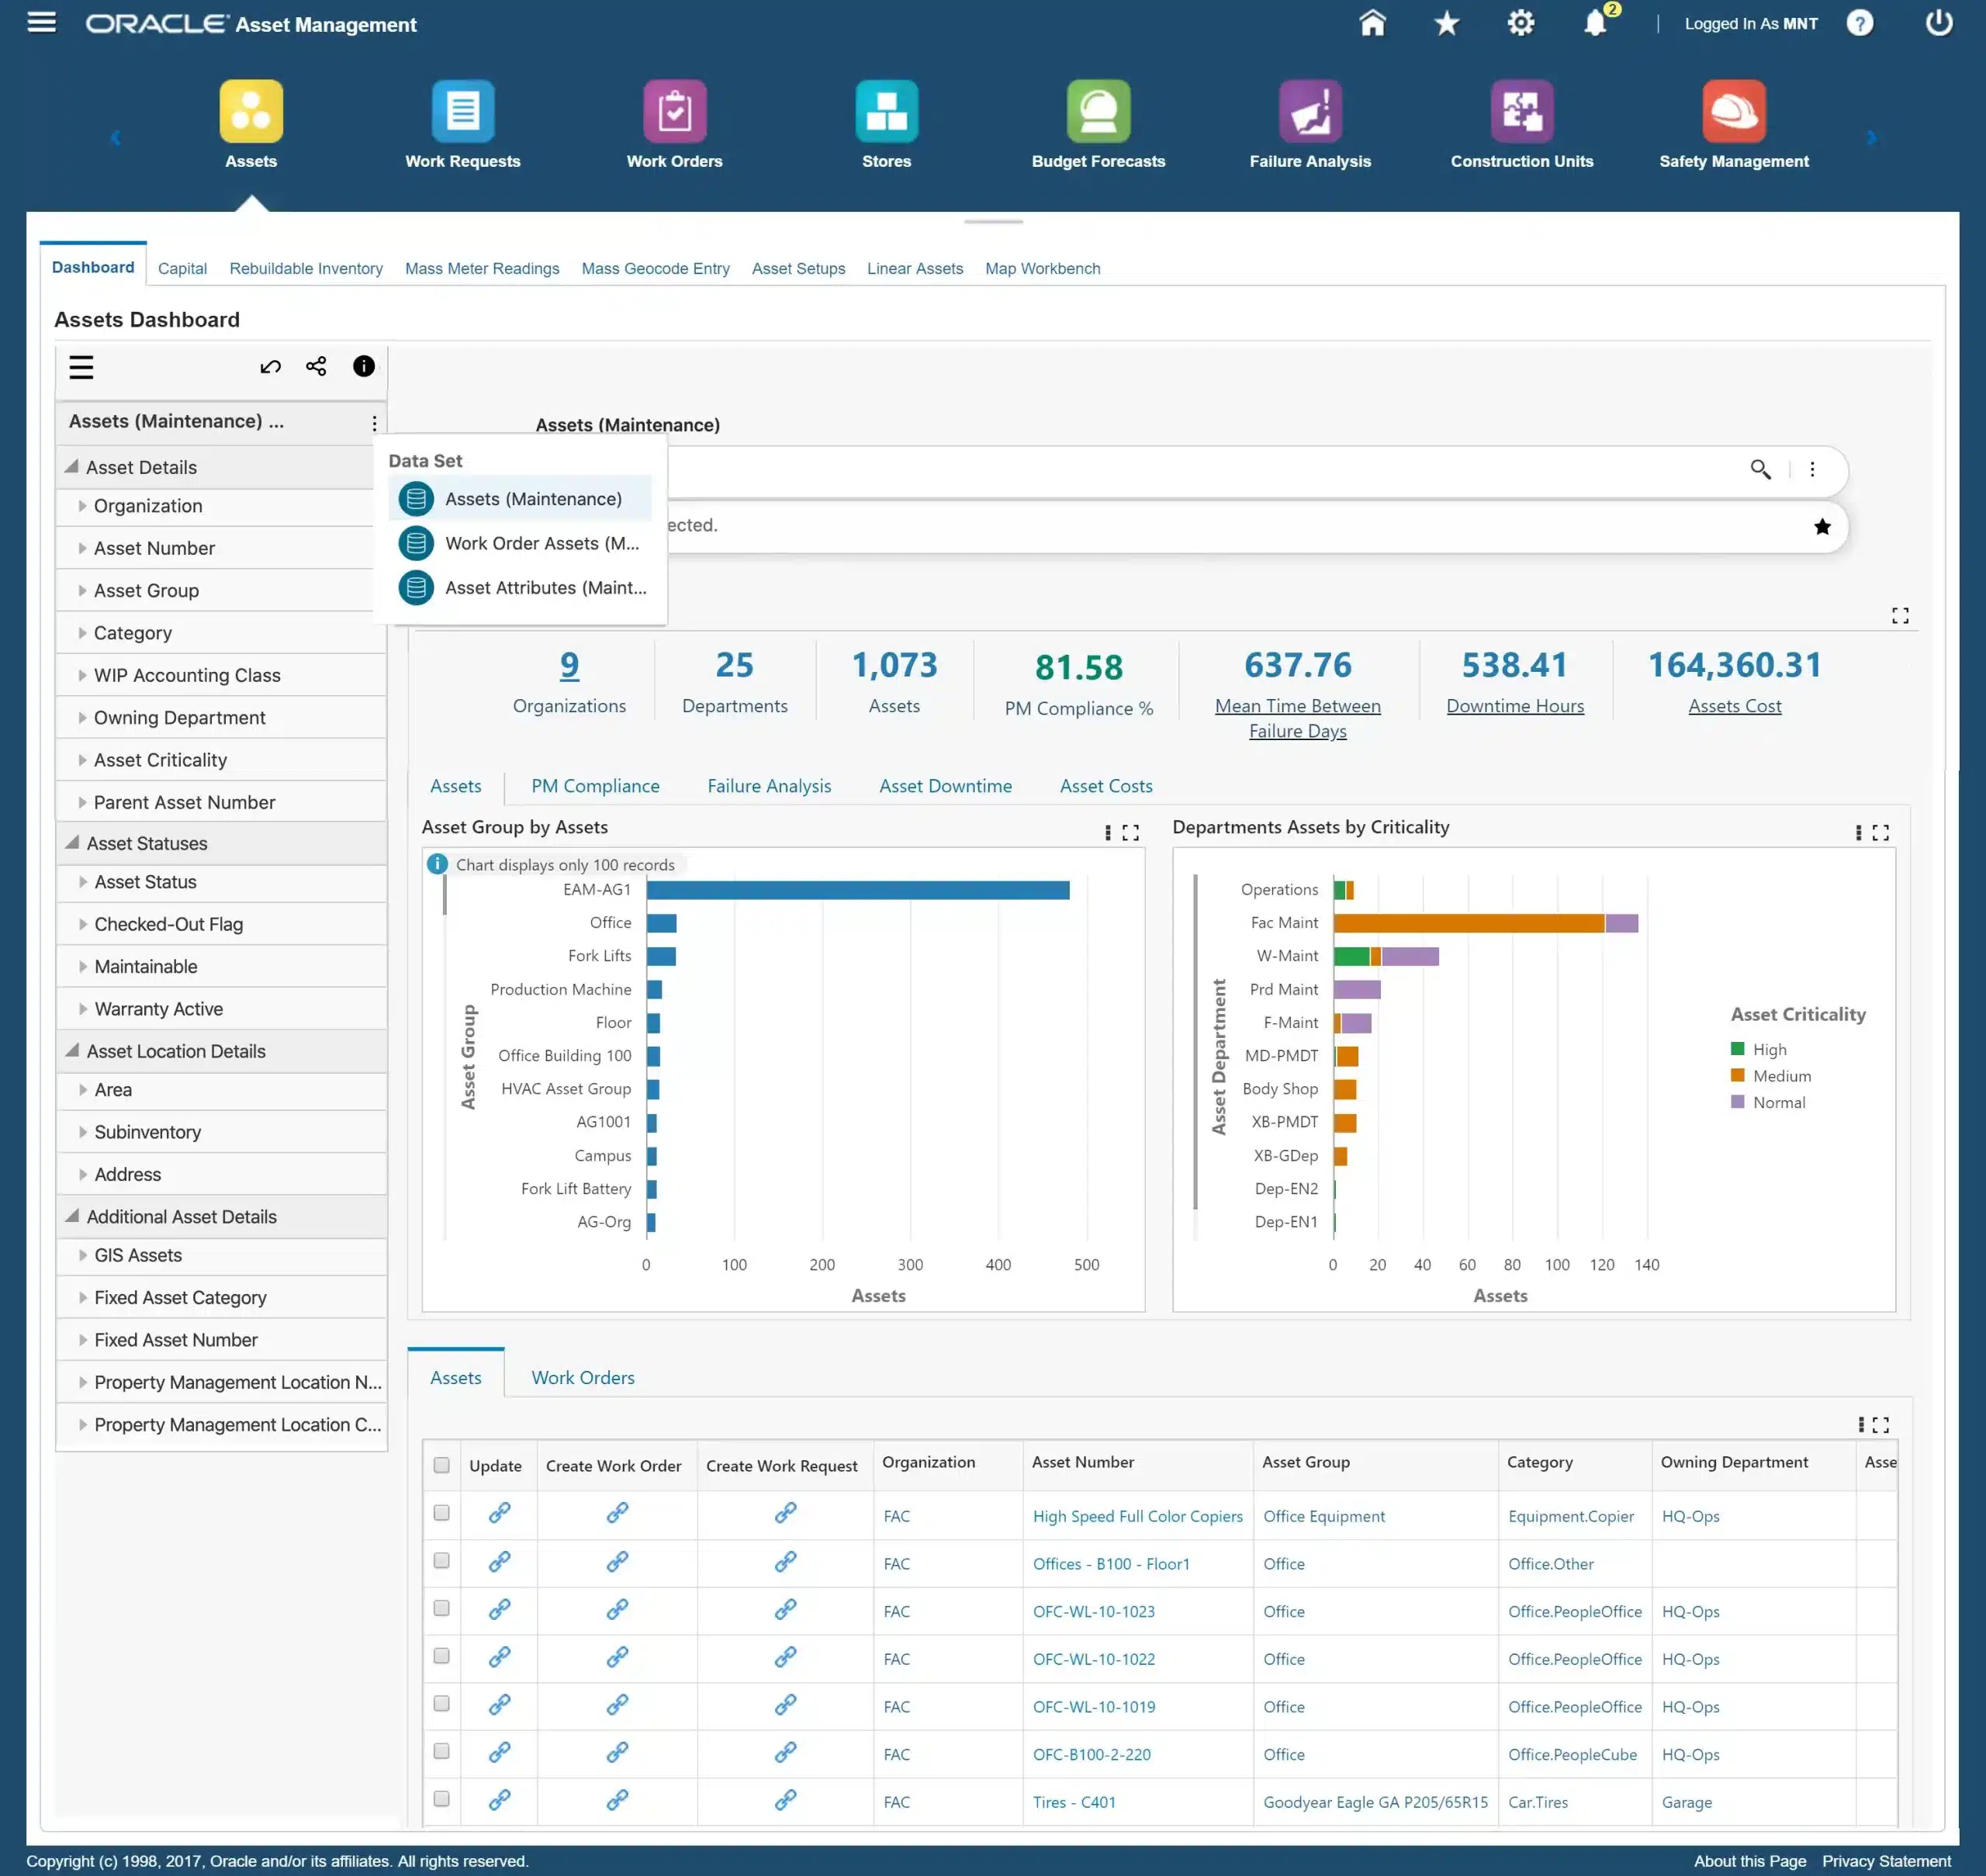The height and width of the screenshot is (1876, 1986).
Task: Click the share icon in sidebar toolbar
Action: [x=316, y=366]
